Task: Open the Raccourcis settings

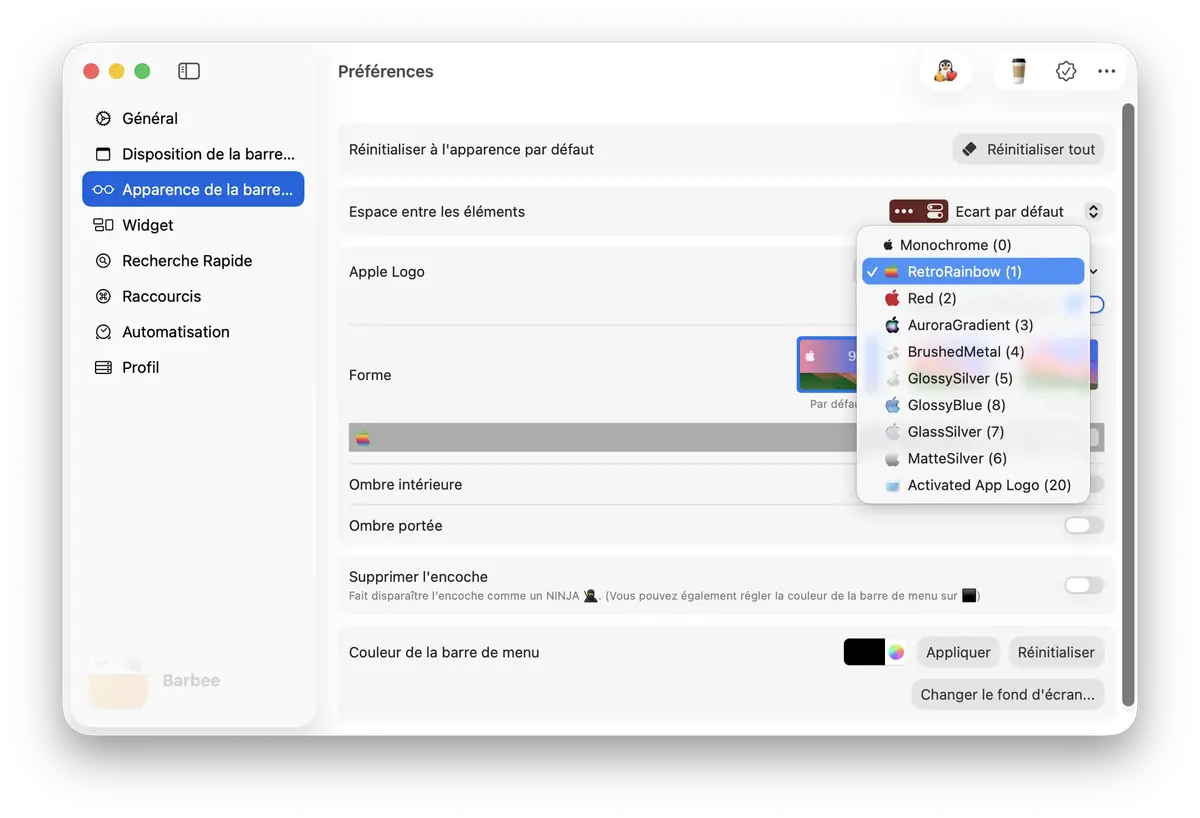Action: (160, 296)
